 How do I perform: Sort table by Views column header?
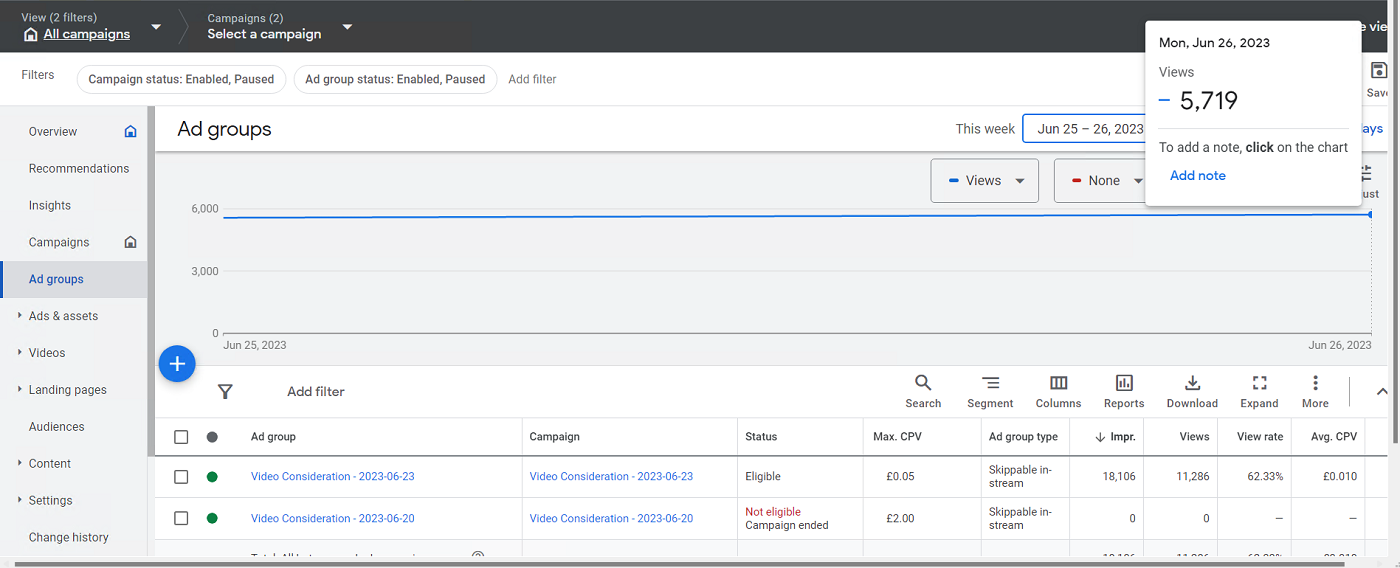point(1194,437)
